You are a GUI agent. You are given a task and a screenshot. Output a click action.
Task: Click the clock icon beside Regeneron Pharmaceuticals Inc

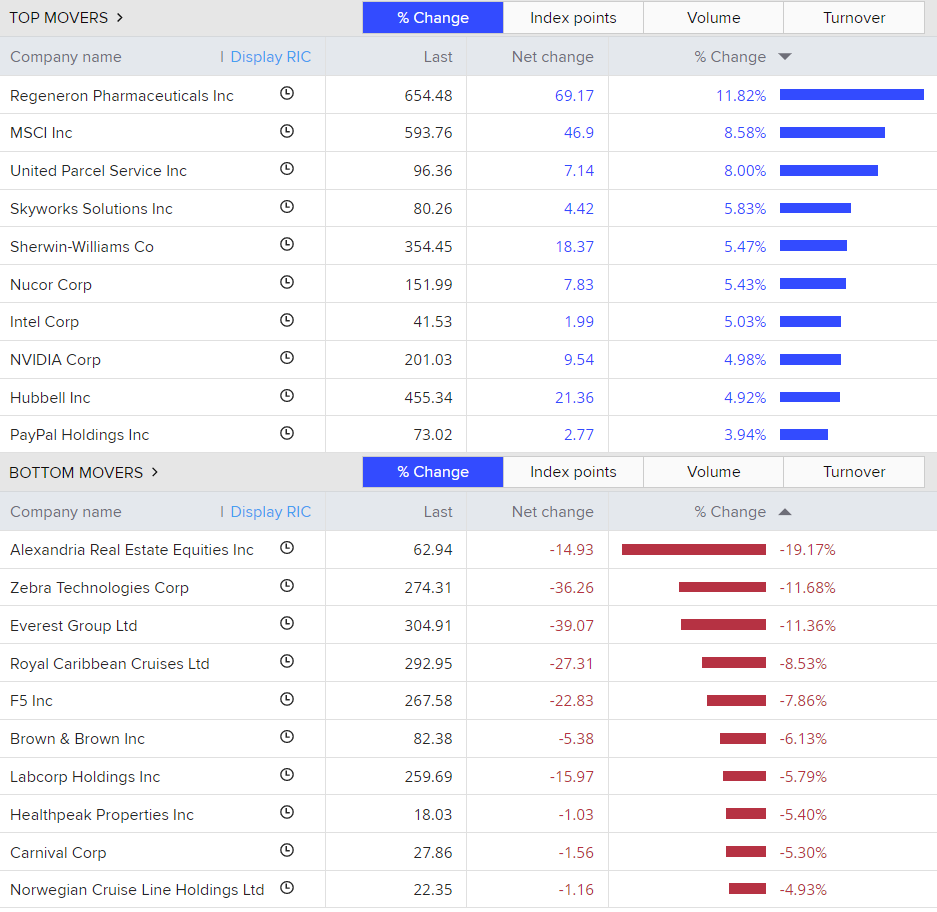coord(287,94)
